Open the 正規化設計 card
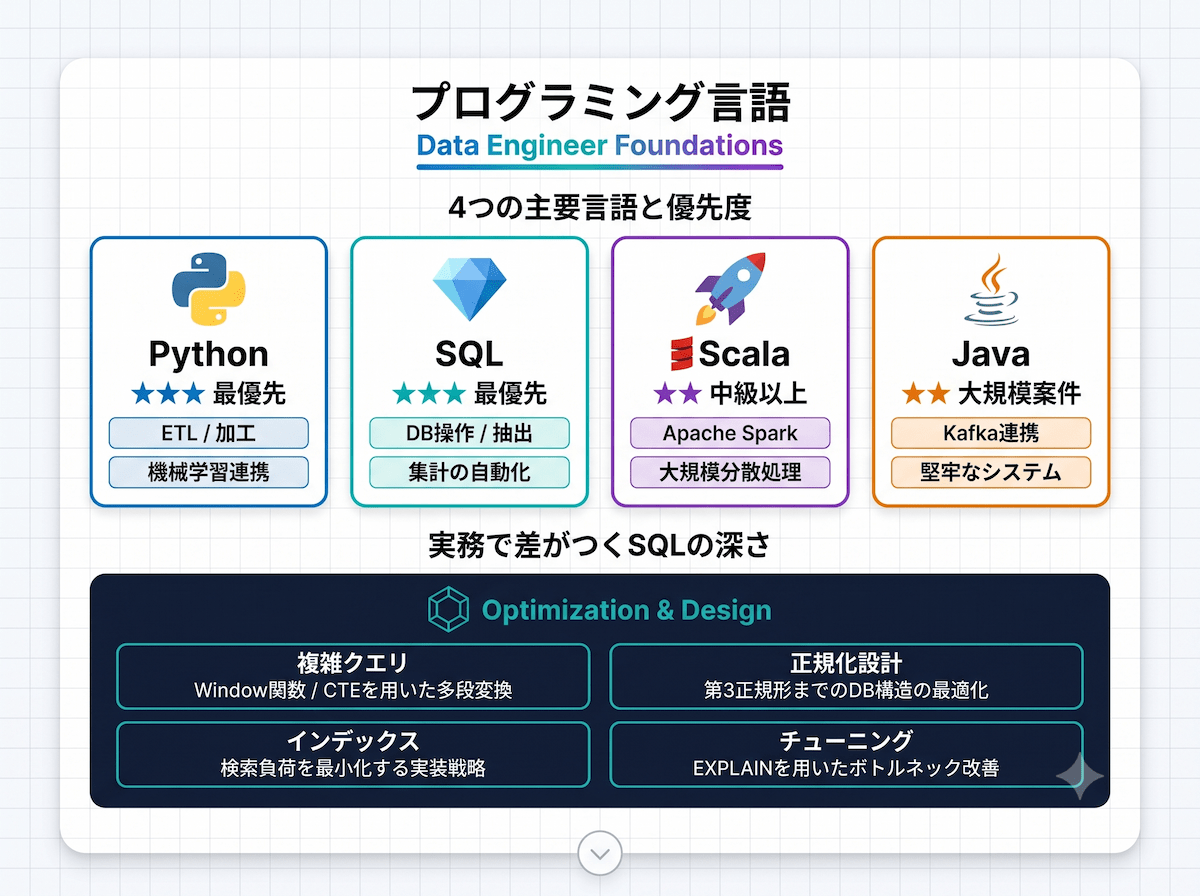Screen dimensions: 1200x896 (846, 676)
